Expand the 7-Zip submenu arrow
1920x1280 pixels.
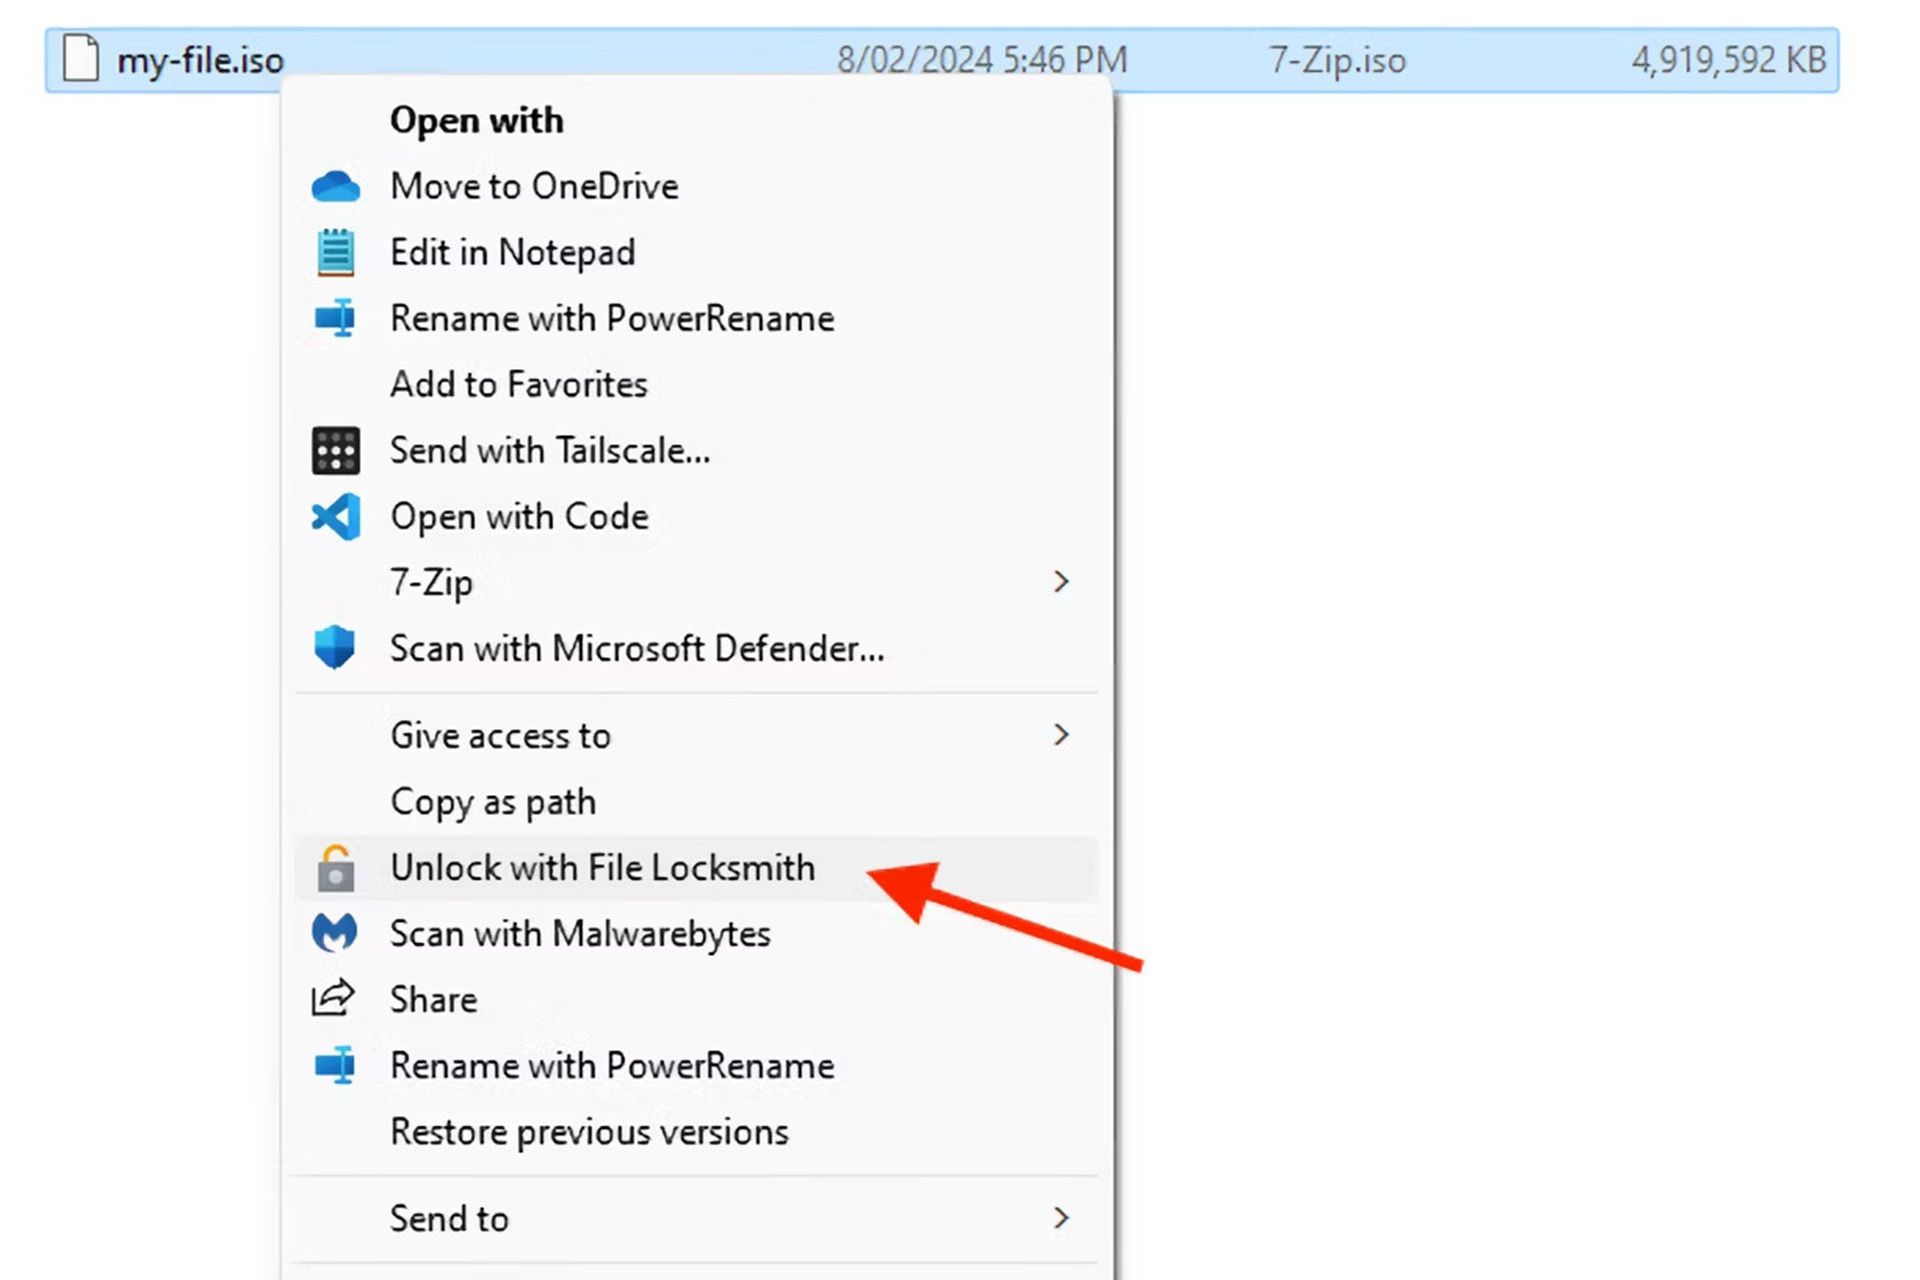coord(1061,582)
